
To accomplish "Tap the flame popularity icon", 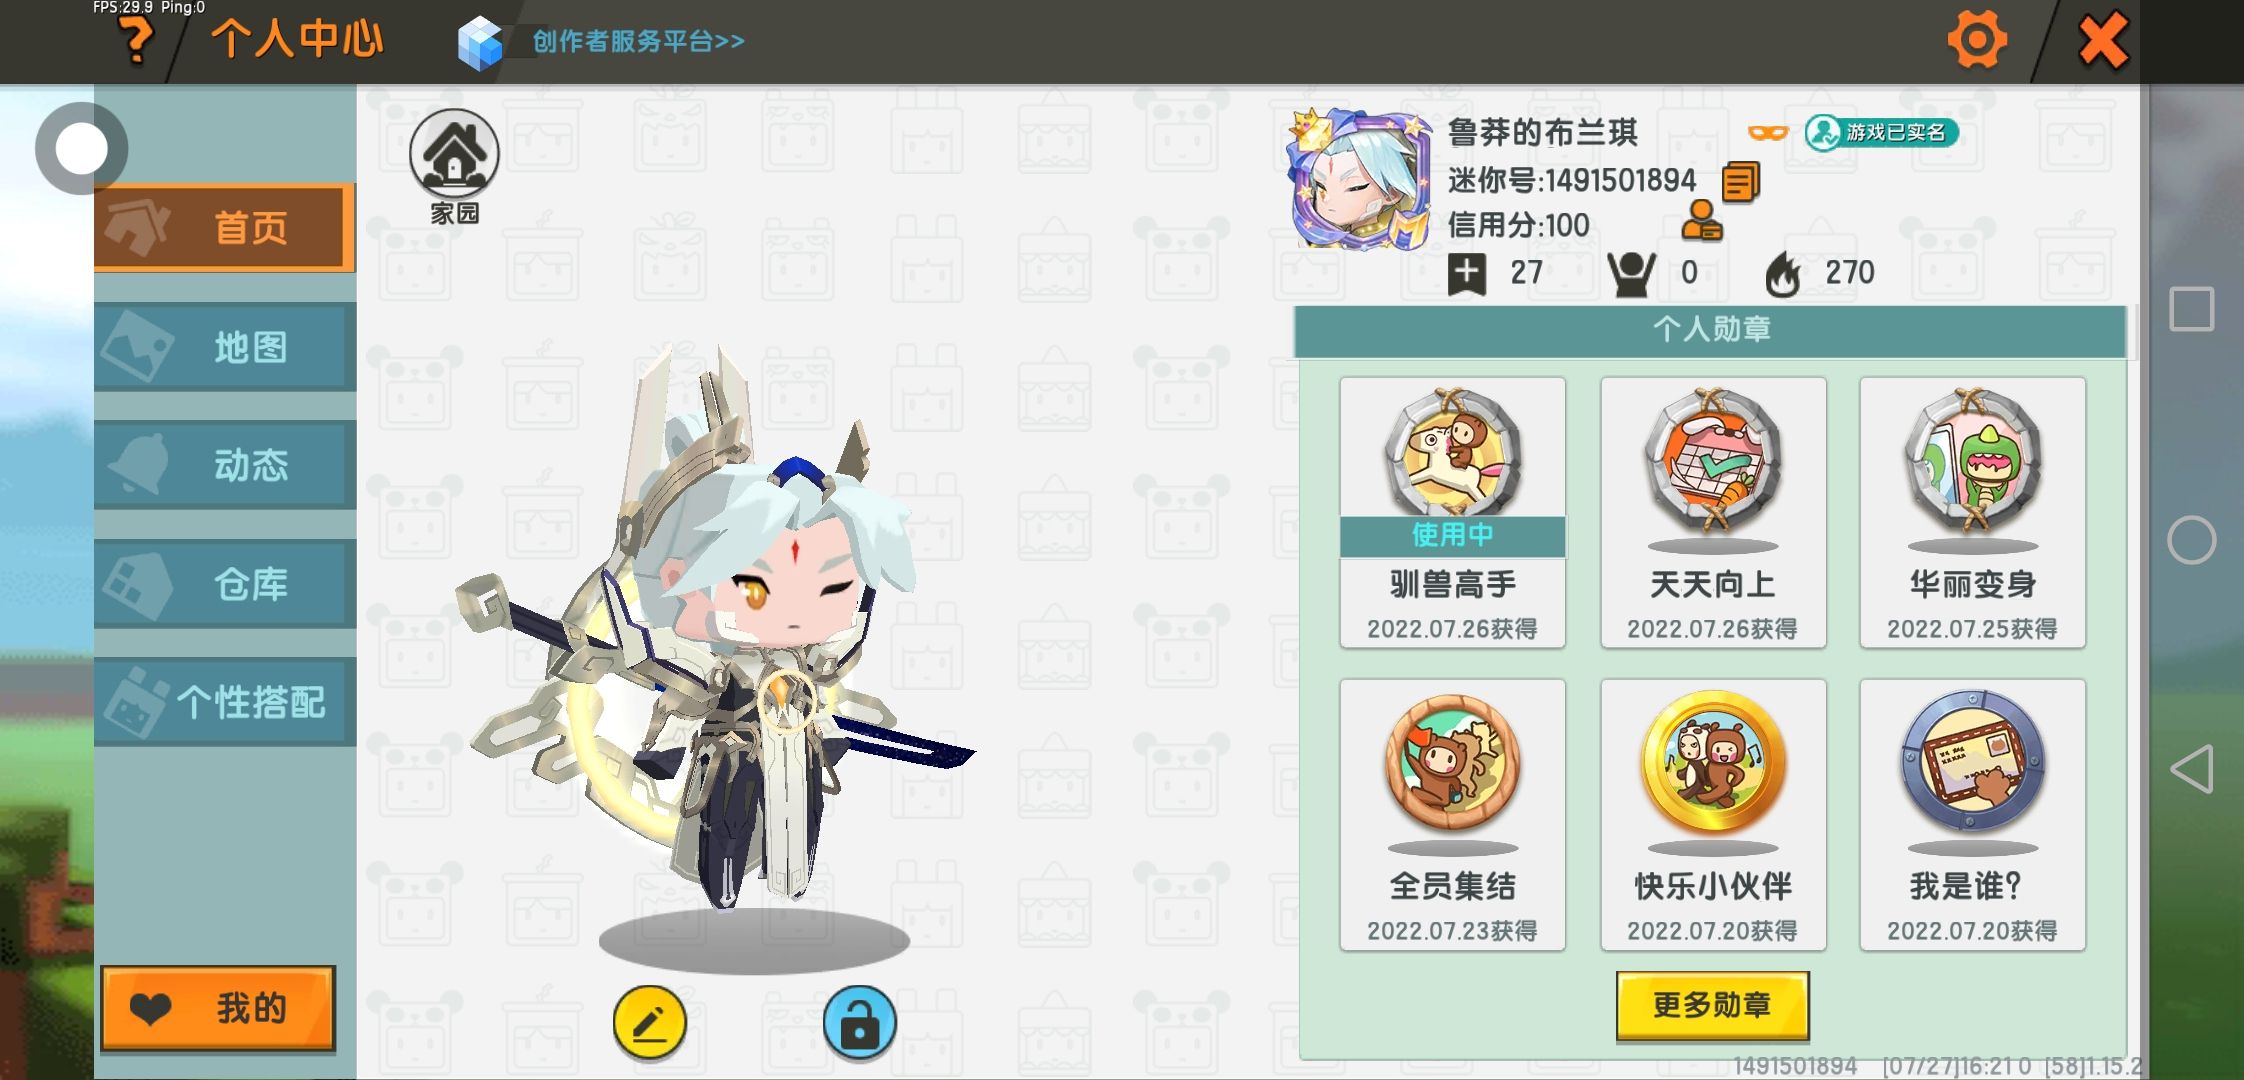I will [x=1783, y=274].
